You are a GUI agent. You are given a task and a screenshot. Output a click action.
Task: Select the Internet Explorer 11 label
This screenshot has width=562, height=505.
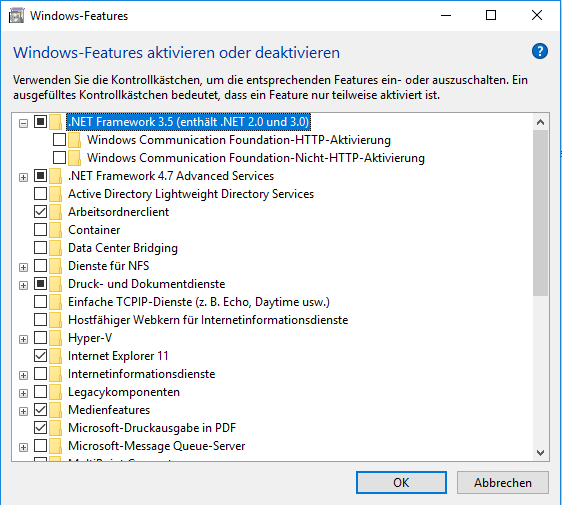tap(118, 356)
